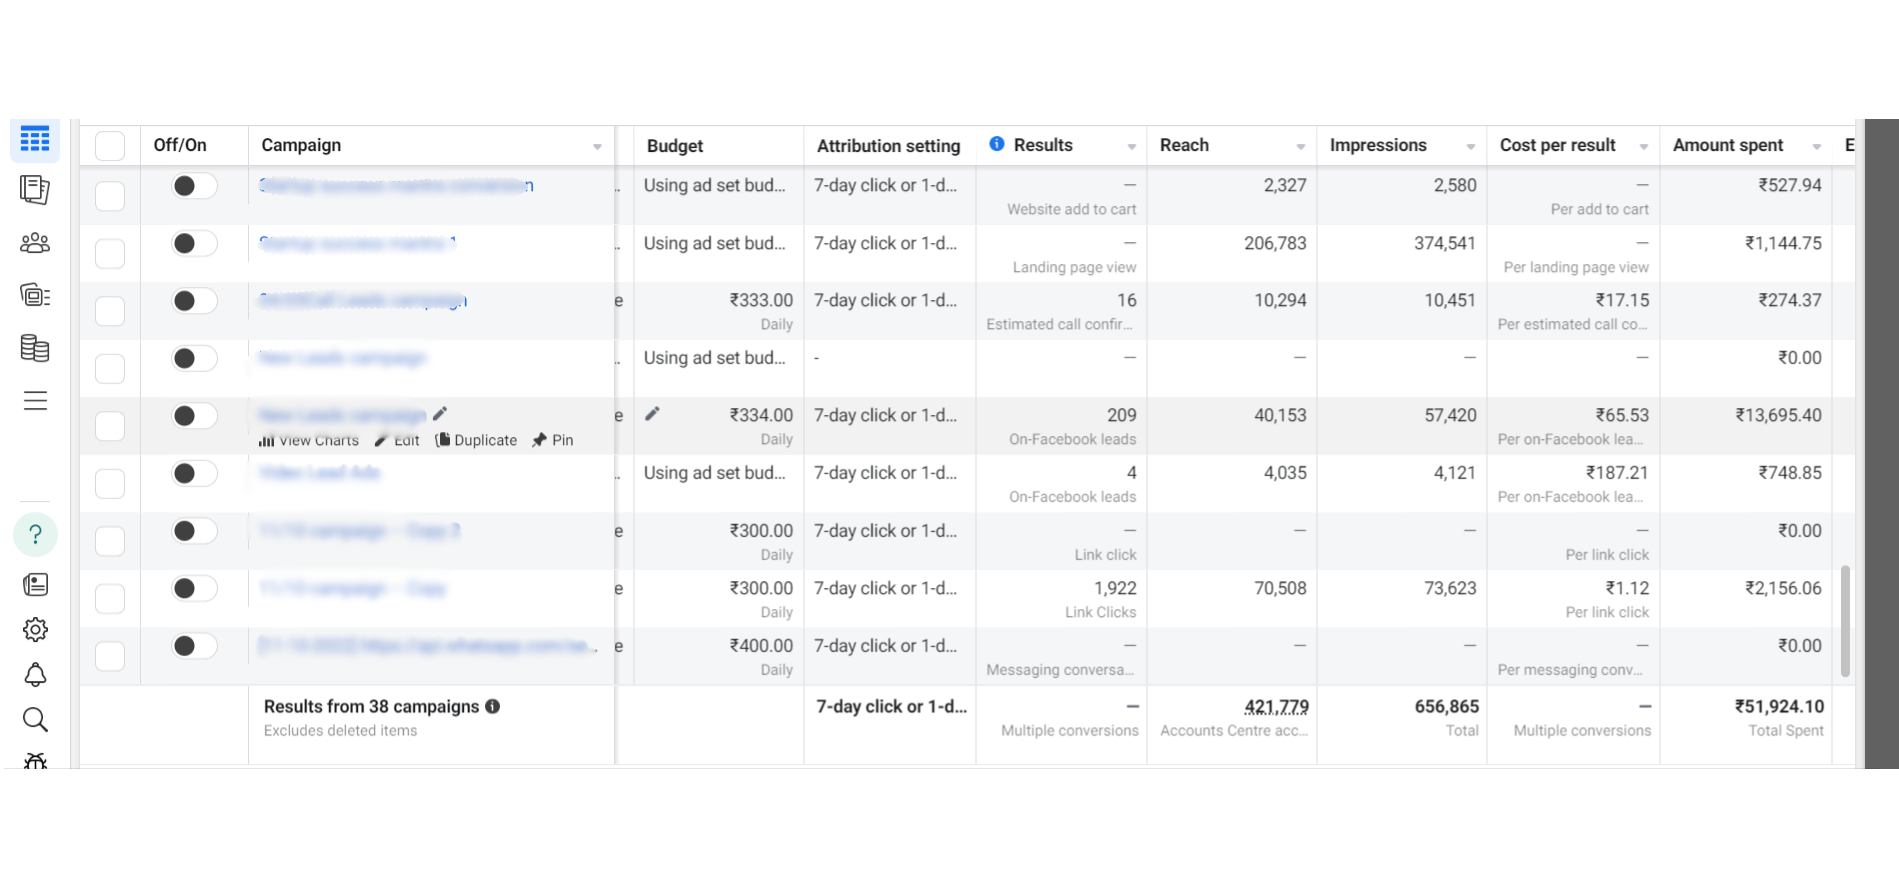The height and width of the screenshot is (888, 1899).
Task: Open the search magnifier icon in the sidebar
Action: click(x=35, y=719)
